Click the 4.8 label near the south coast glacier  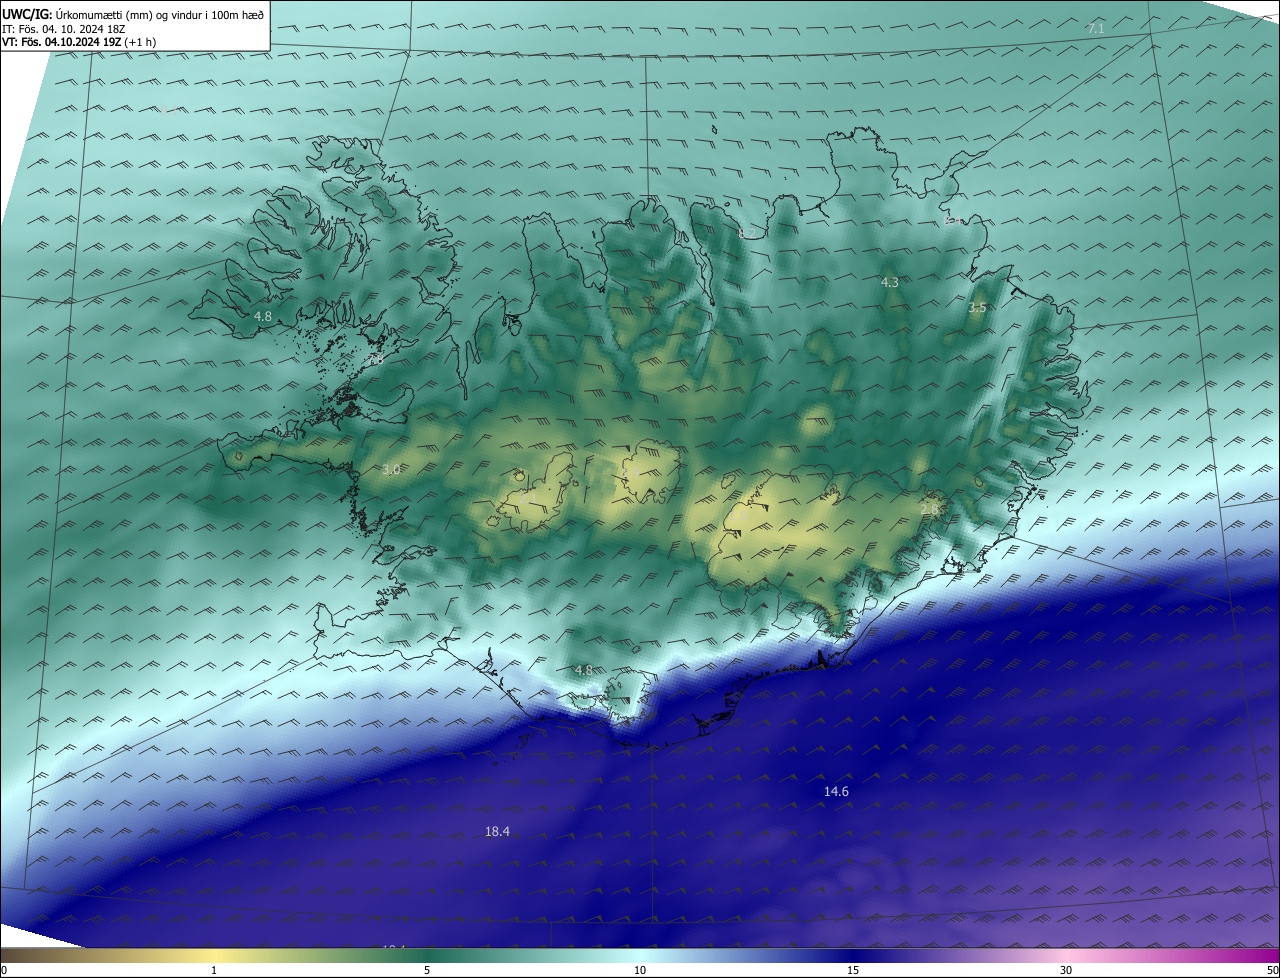point(584,669)
